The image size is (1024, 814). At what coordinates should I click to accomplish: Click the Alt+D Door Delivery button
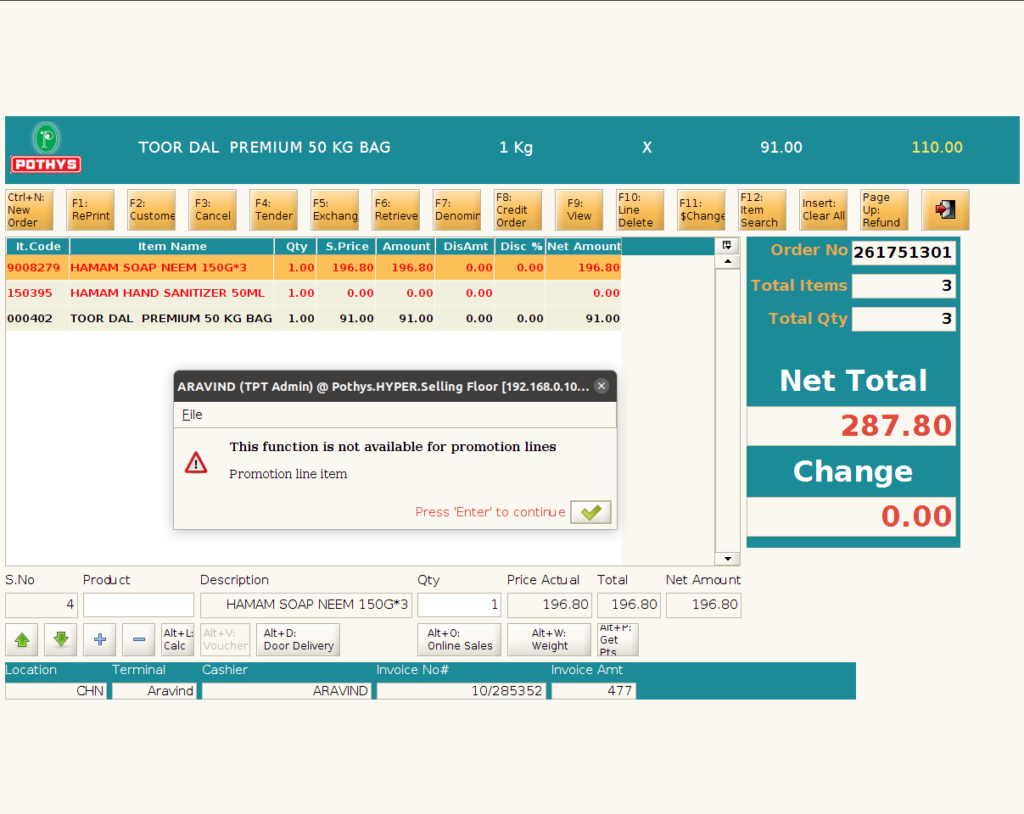pos(299,640)
